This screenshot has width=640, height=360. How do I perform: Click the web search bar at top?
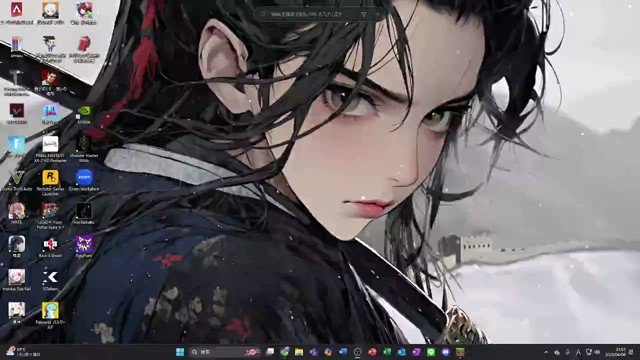click(319, 14)
